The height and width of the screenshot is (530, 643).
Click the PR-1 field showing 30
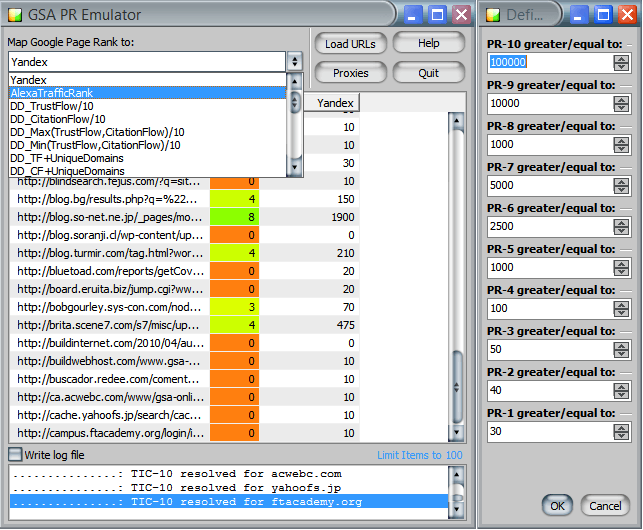[550, 432]
